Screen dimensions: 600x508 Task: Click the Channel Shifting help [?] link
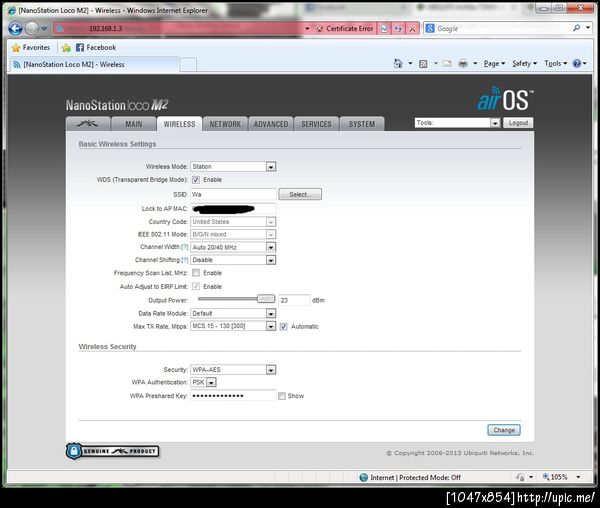click(x=184, y=260)
